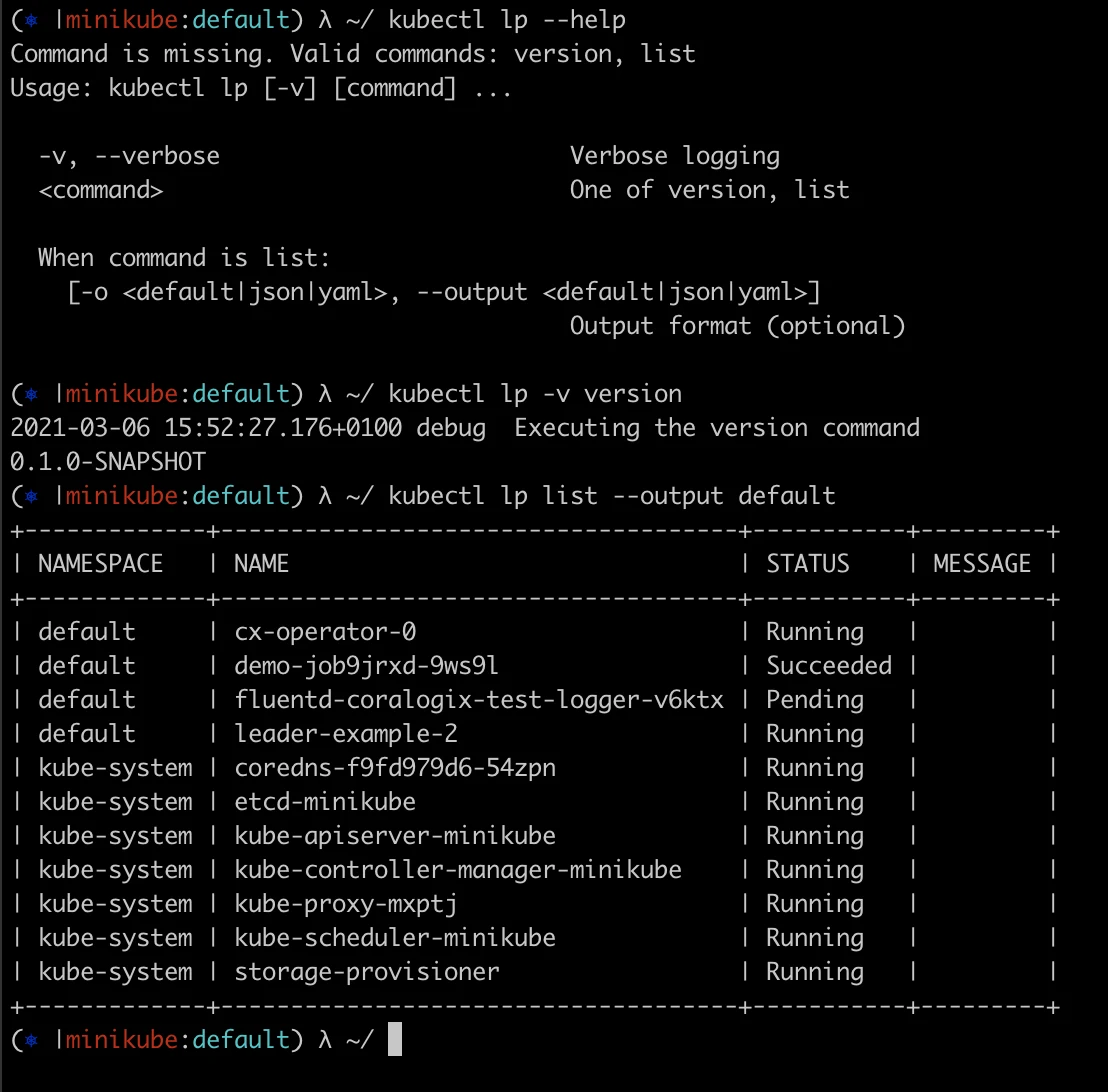The height and width of the screenshot is (1092, 1108).
Task: Click 'One of version, list' description
Action: (x=709, y=190)
